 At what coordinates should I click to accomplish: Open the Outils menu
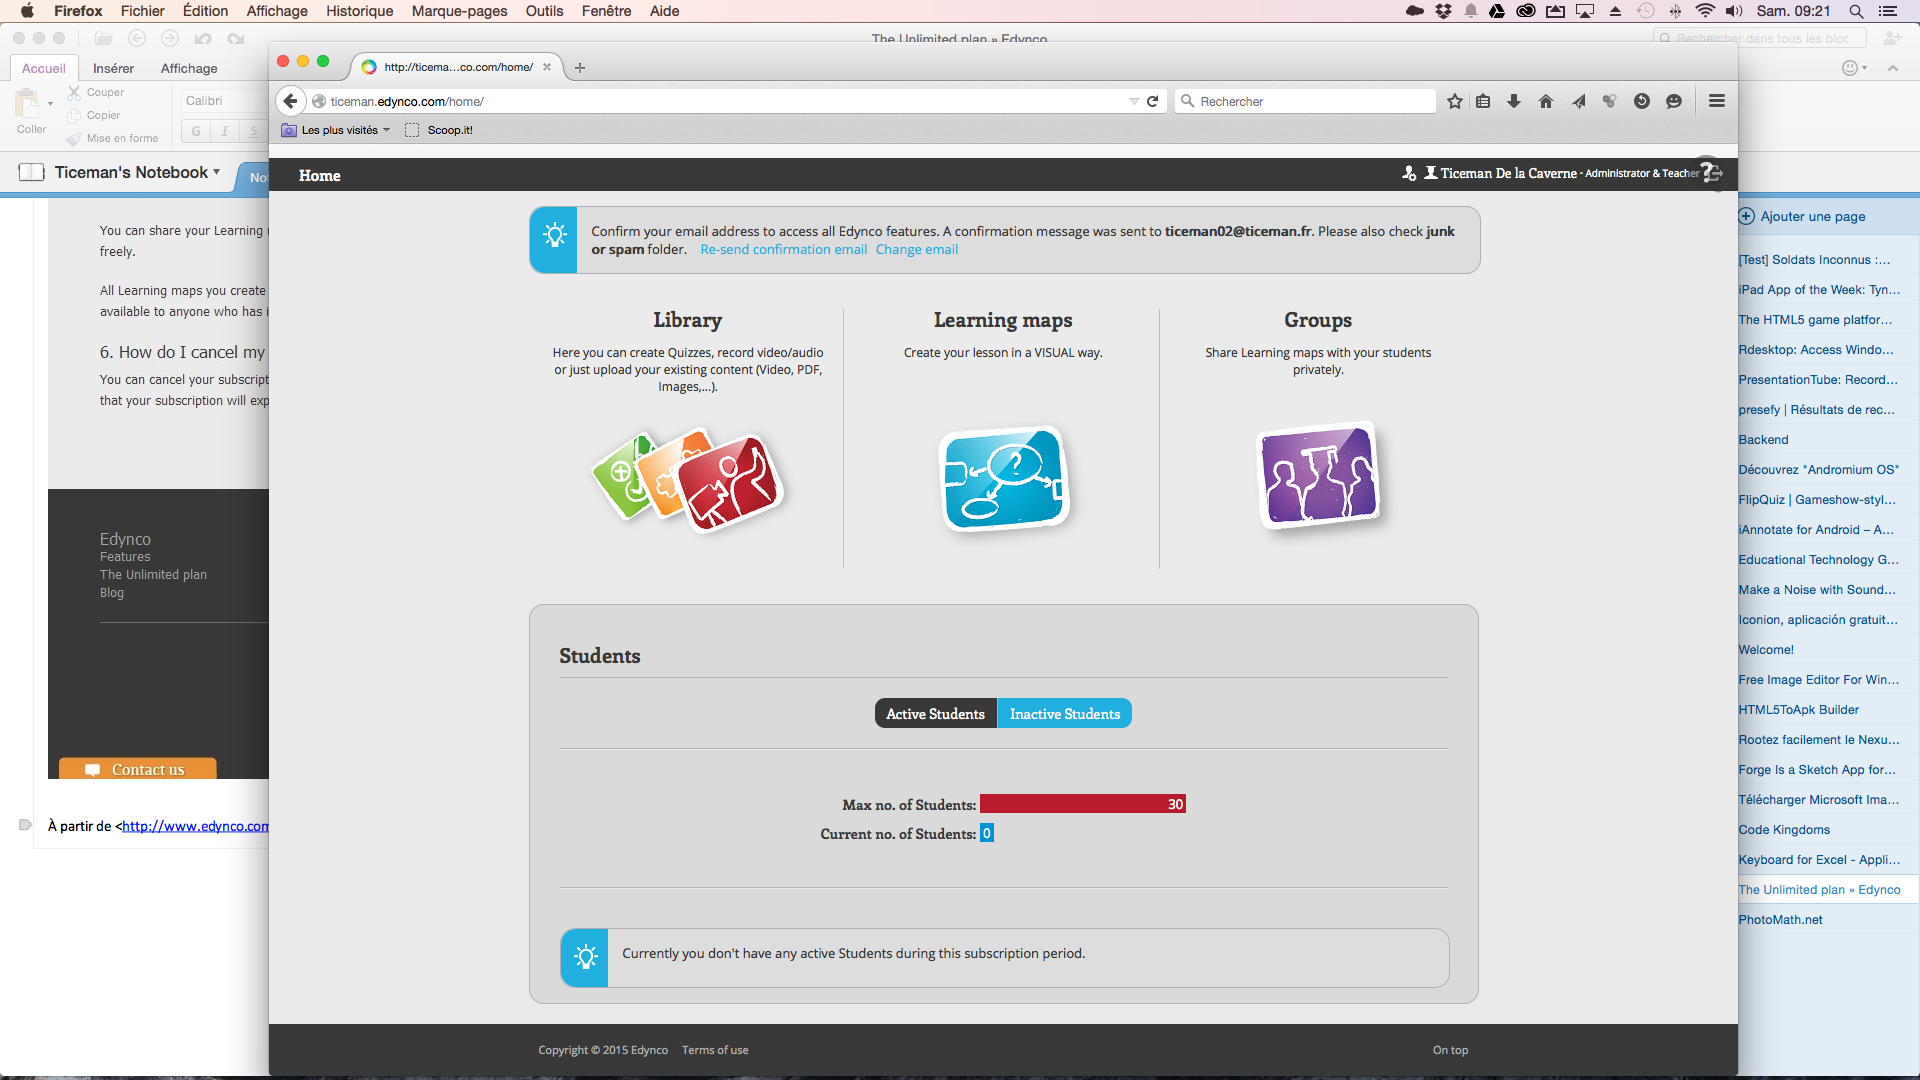pos(544,11)
